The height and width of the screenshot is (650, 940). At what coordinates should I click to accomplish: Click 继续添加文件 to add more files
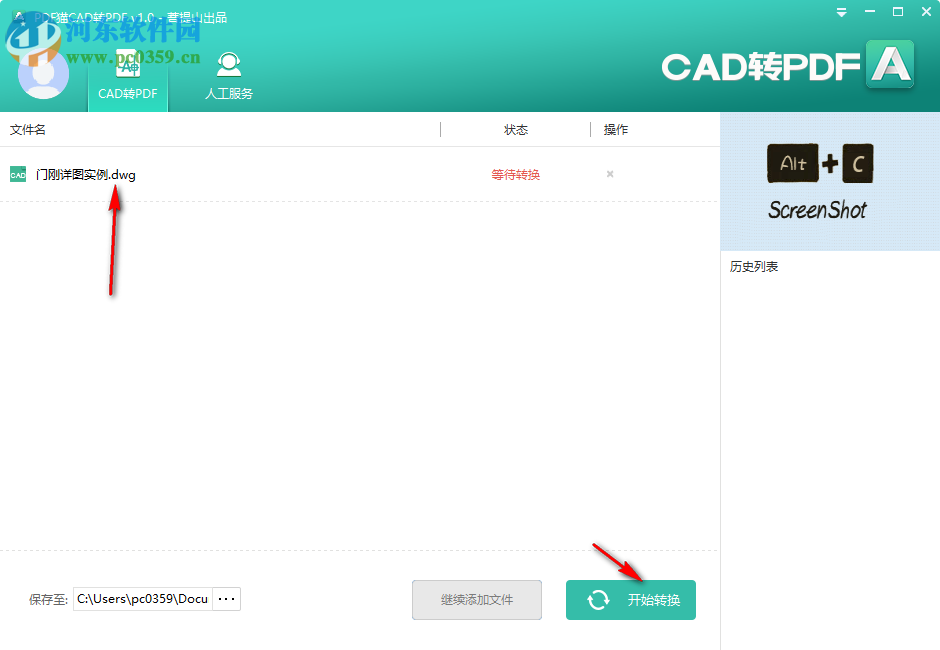point(477,599)
